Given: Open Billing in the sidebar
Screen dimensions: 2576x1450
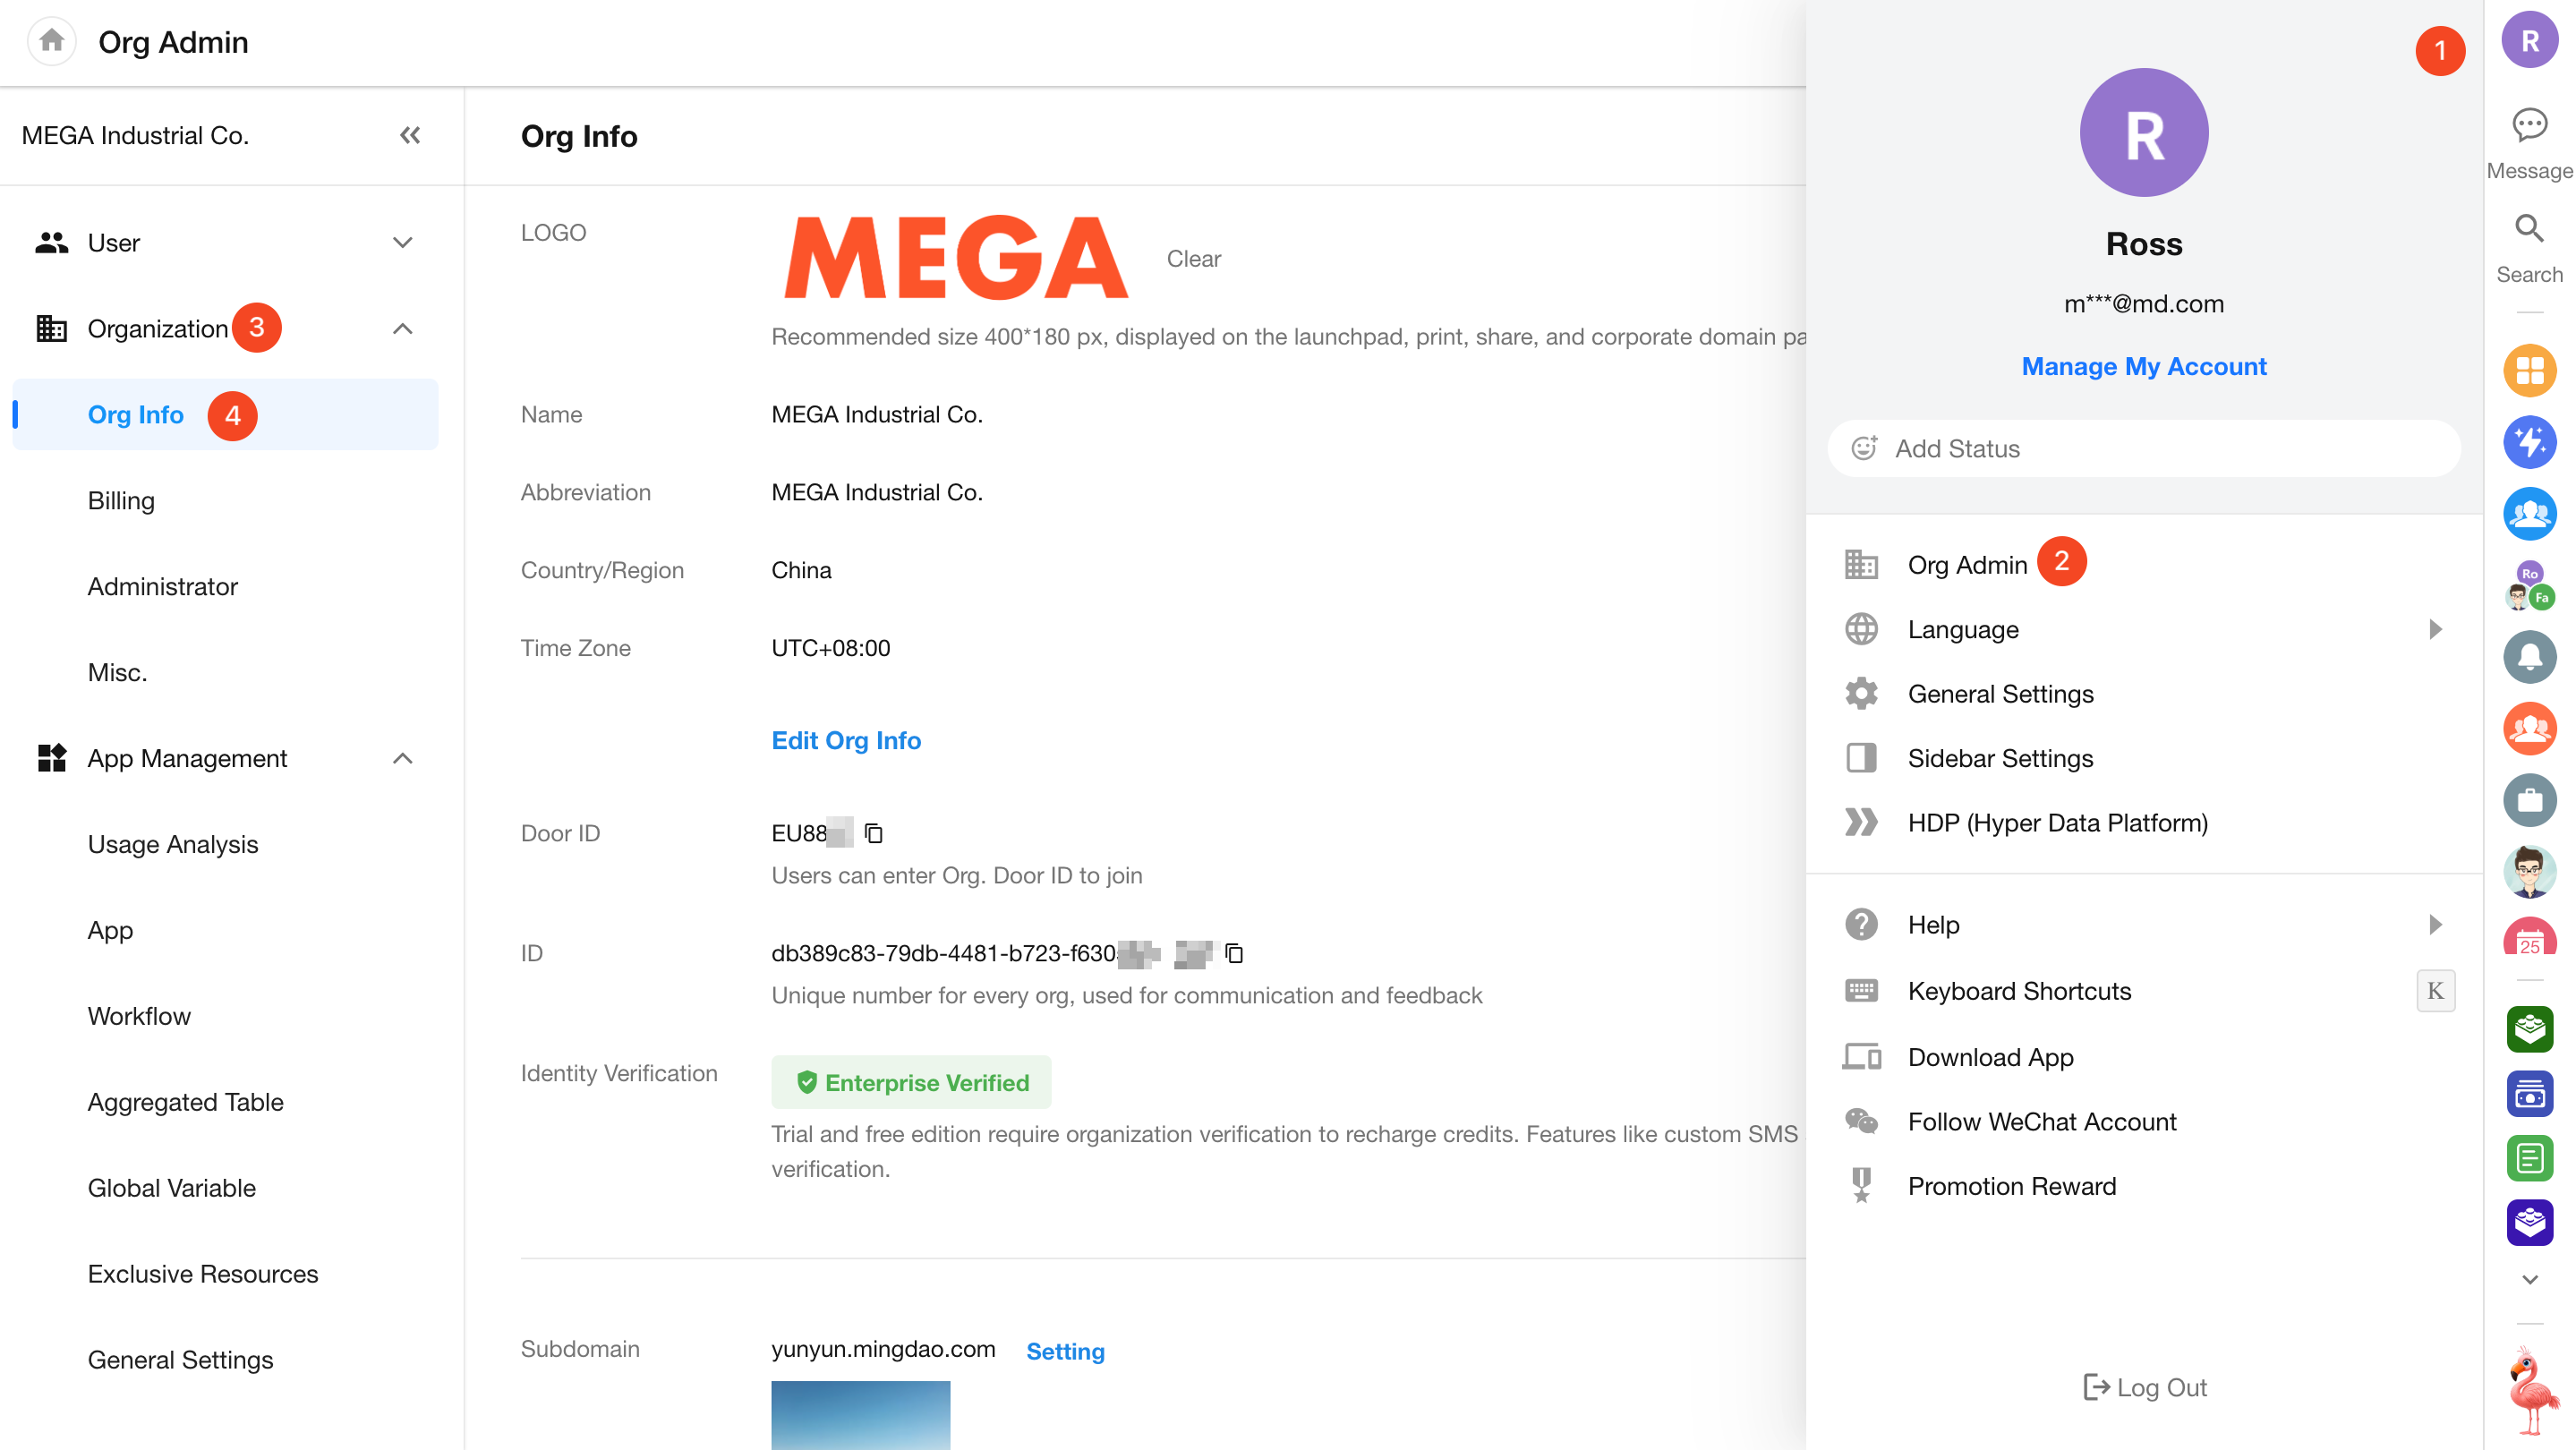Looking at the screenshot, I should tap(121, 500).
